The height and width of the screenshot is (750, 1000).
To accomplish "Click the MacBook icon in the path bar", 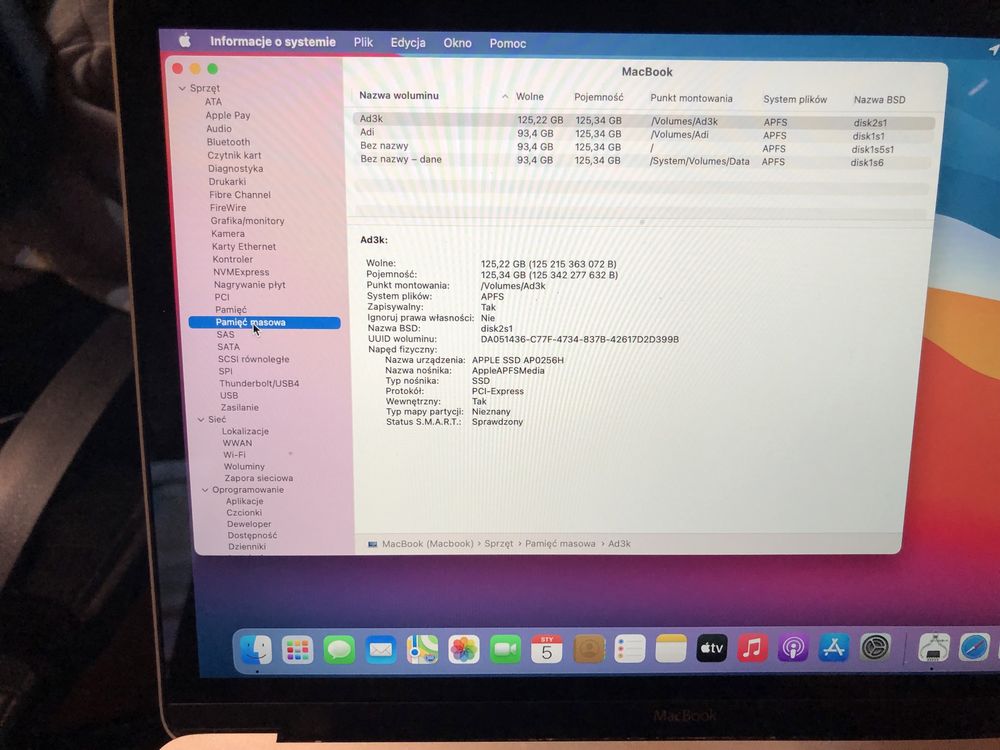I will 372,544.
